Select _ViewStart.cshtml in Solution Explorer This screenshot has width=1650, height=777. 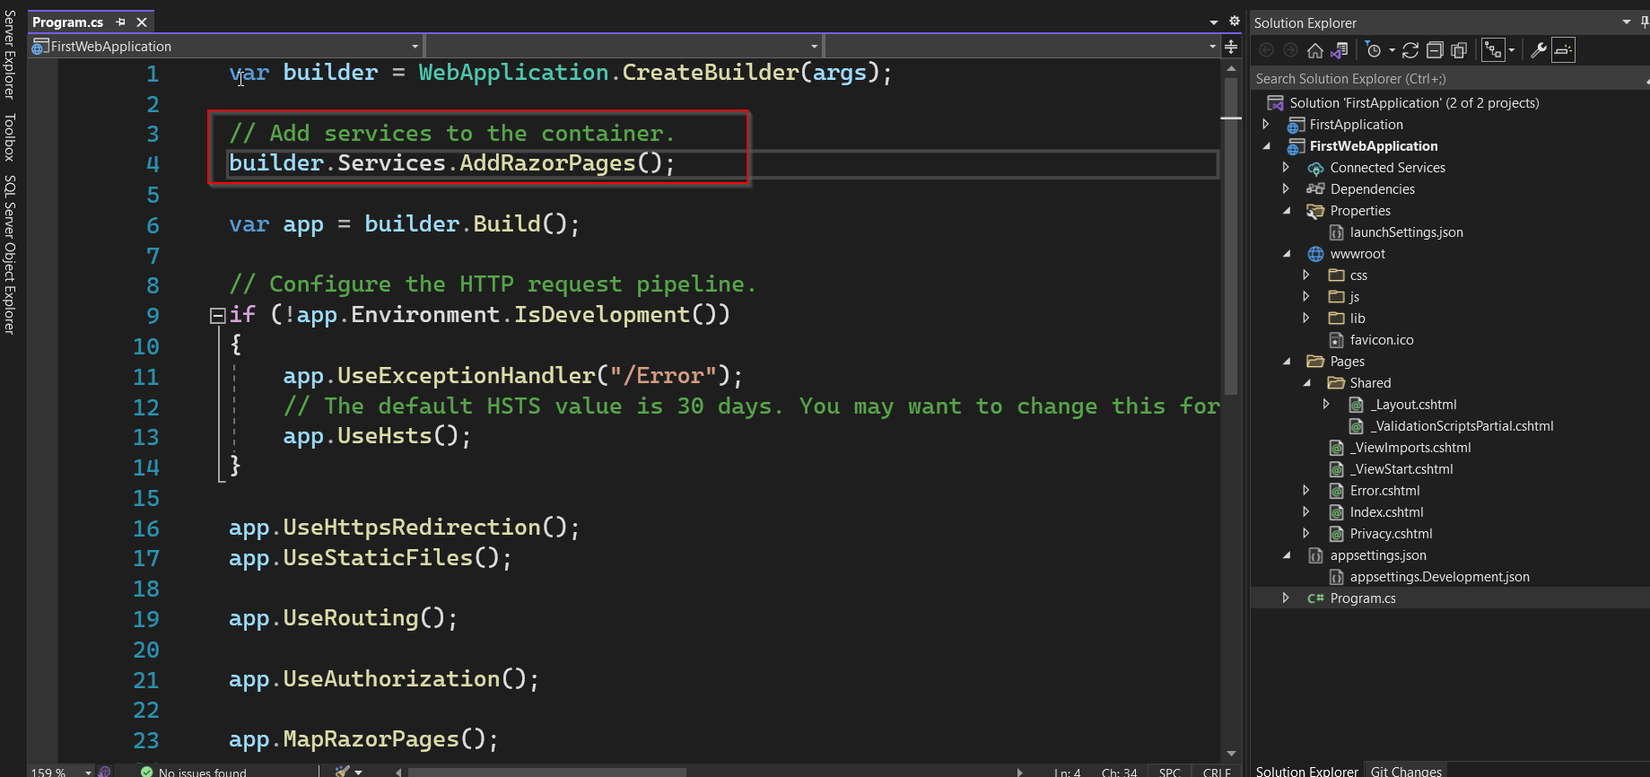pyautogui.click(x=1401, y=469)
